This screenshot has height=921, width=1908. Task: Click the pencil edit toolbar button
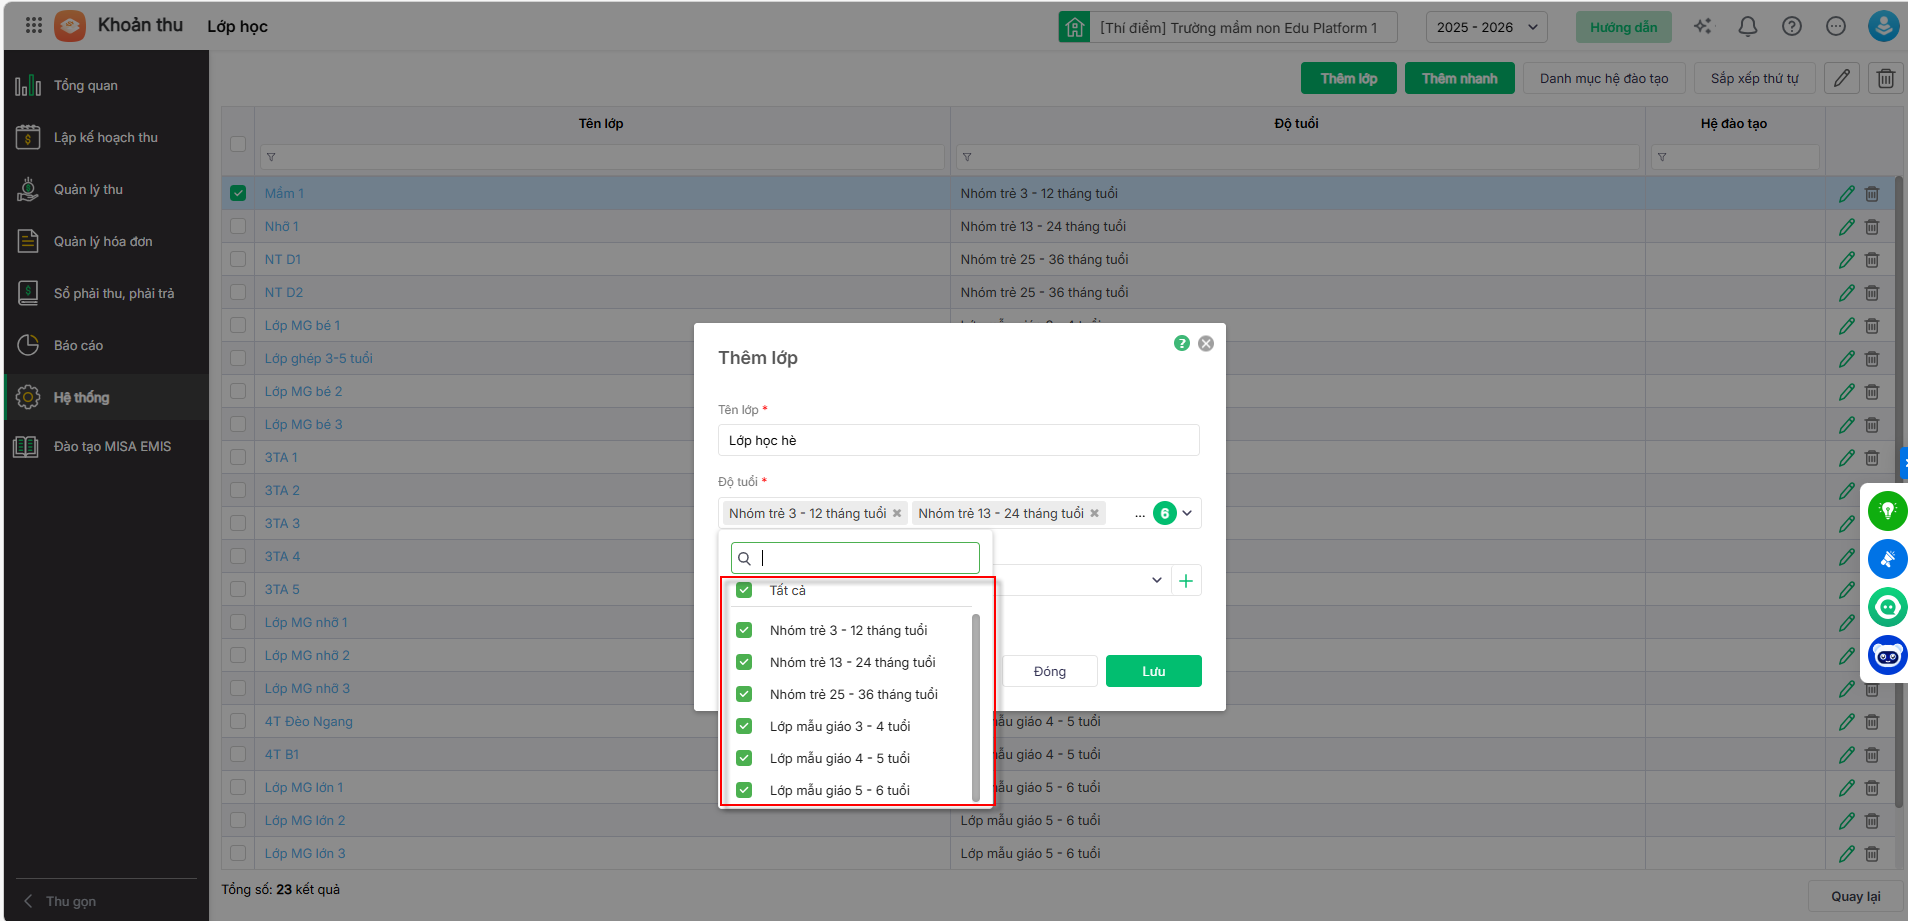tap(1842, 78)
